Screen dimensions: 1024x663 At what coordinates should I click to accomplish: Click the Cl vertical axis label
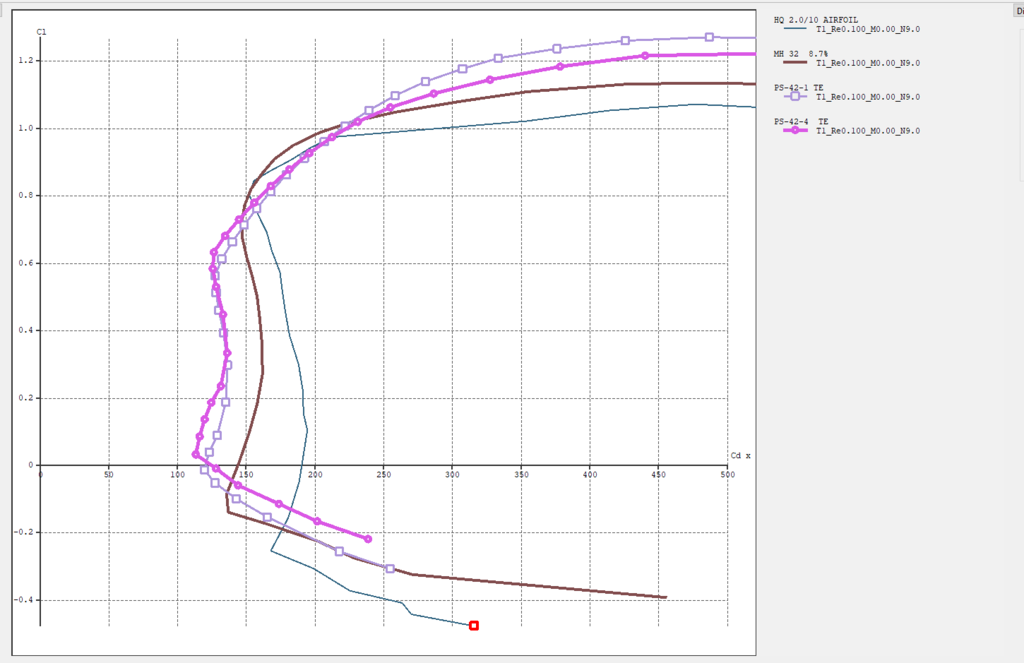coord(41,32)
